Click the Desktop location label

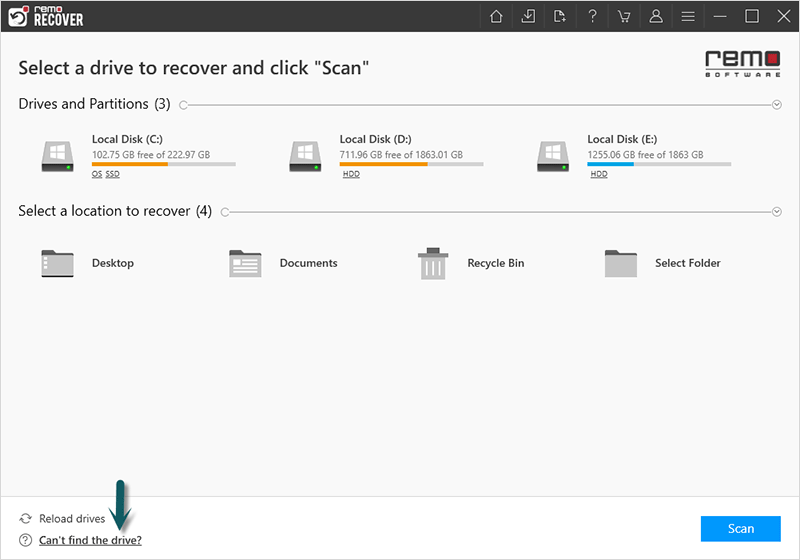tap(113, 263)
